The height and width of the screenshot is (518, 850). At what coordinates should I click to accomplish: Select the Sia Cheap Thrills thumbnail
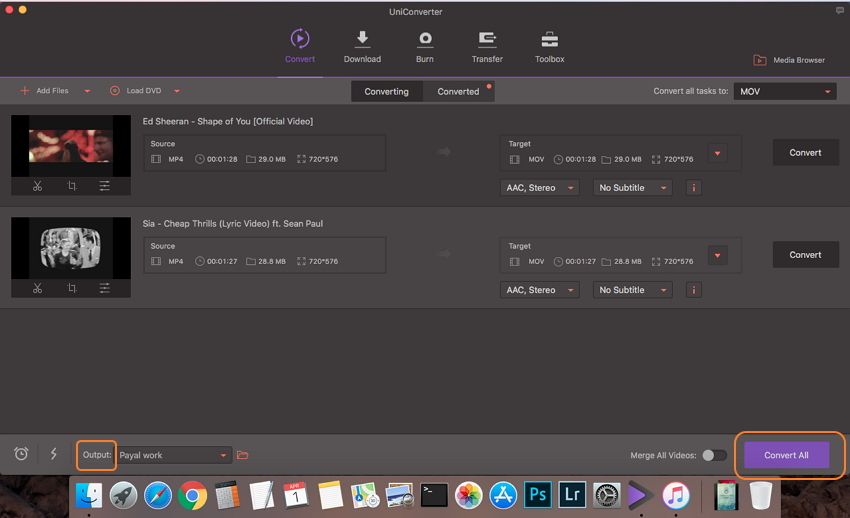pos(71,248)
